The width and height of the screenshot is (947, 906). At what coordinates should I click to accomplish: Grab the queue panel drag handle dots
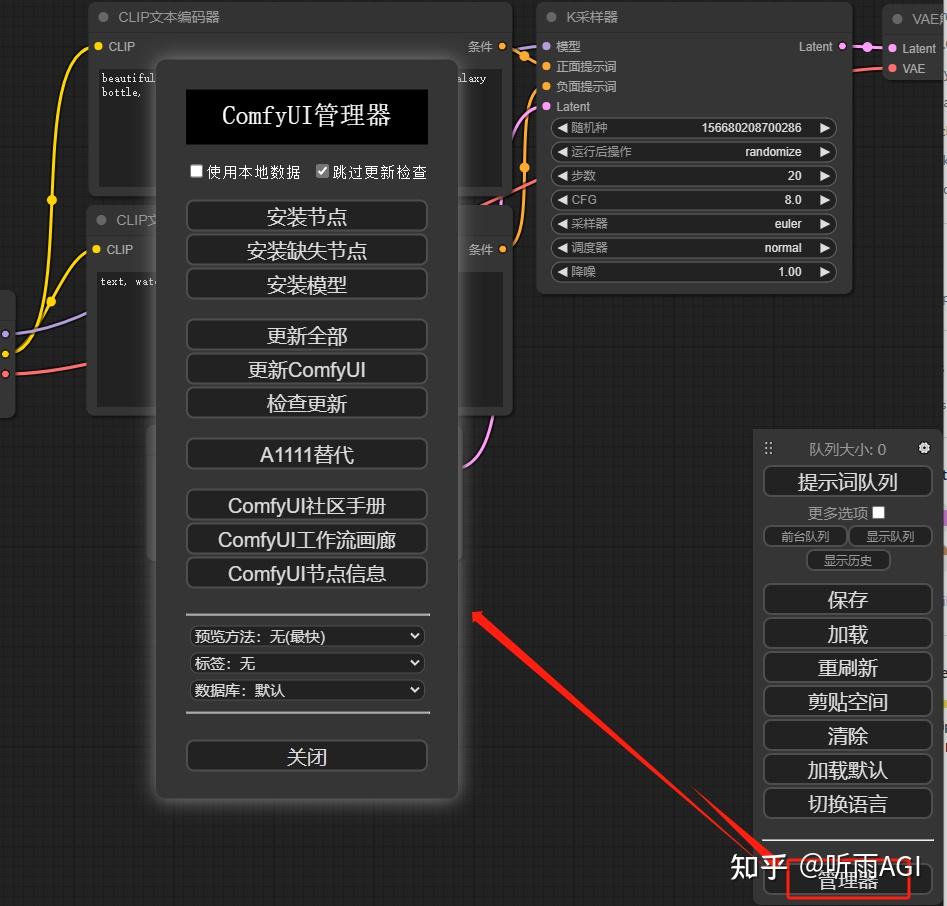pyautogui.click(x=768, y=448)
